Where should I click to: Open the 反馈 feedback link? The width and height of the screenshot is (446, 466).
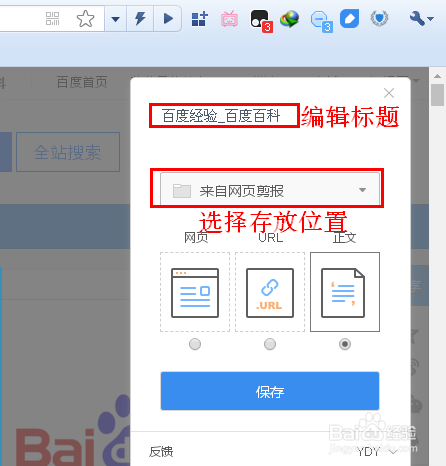pyautogui.click(x=161, y=452)
